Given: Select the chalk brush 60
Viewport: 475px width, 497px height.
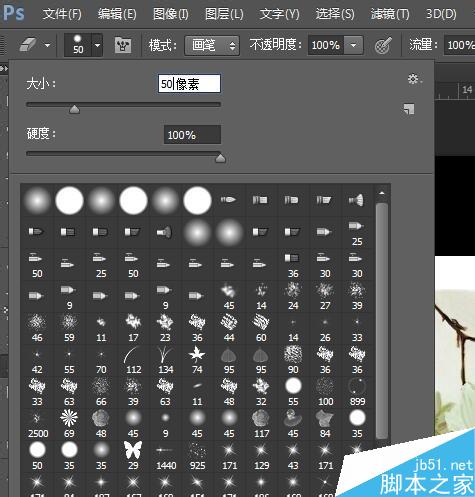Looking at the screenshot, I should tap(261, 327).
